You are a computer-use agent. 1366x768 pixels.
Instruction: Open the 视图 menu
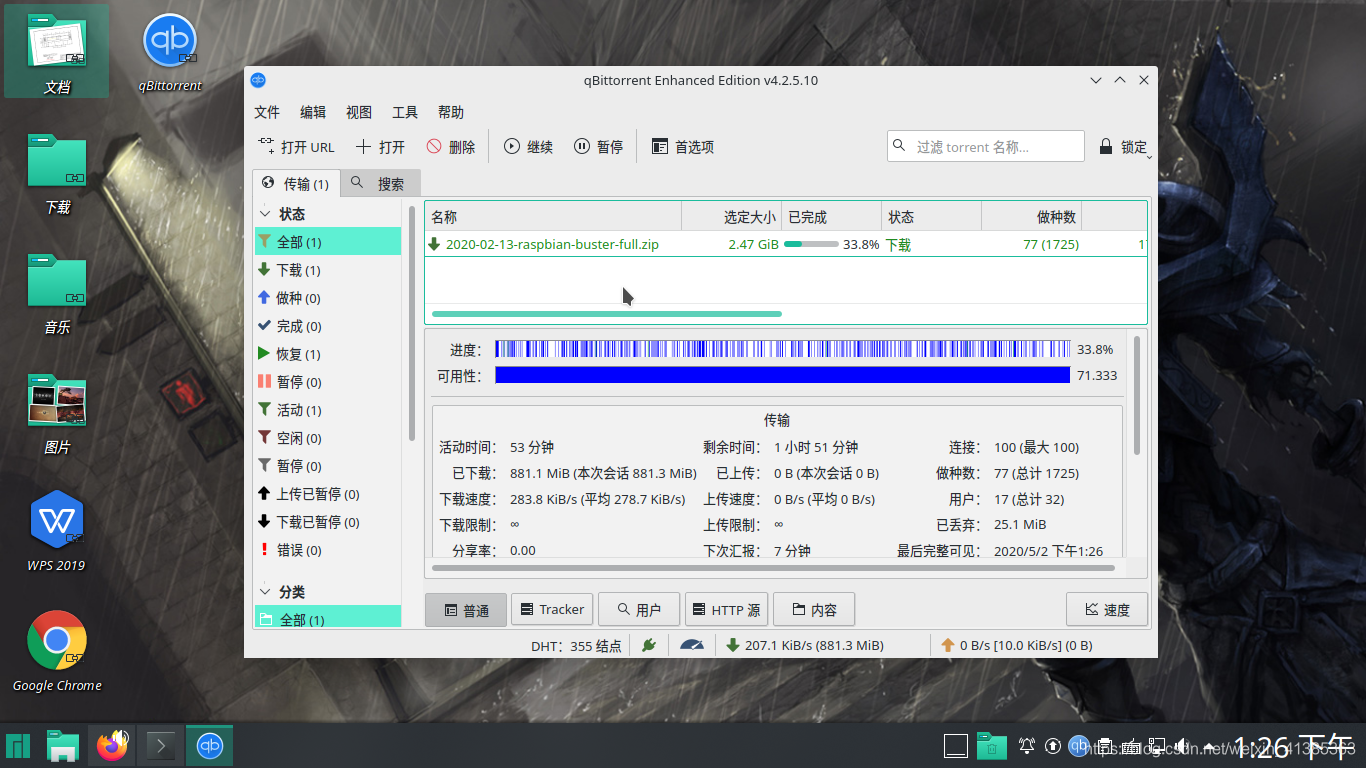359,112
